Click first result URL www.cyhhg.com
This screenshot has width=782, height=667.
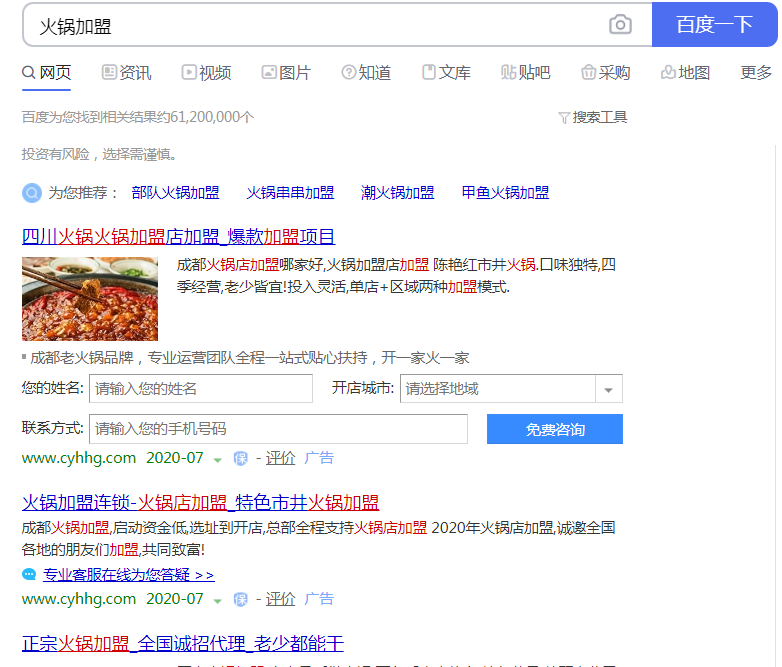tap(79, 458)
